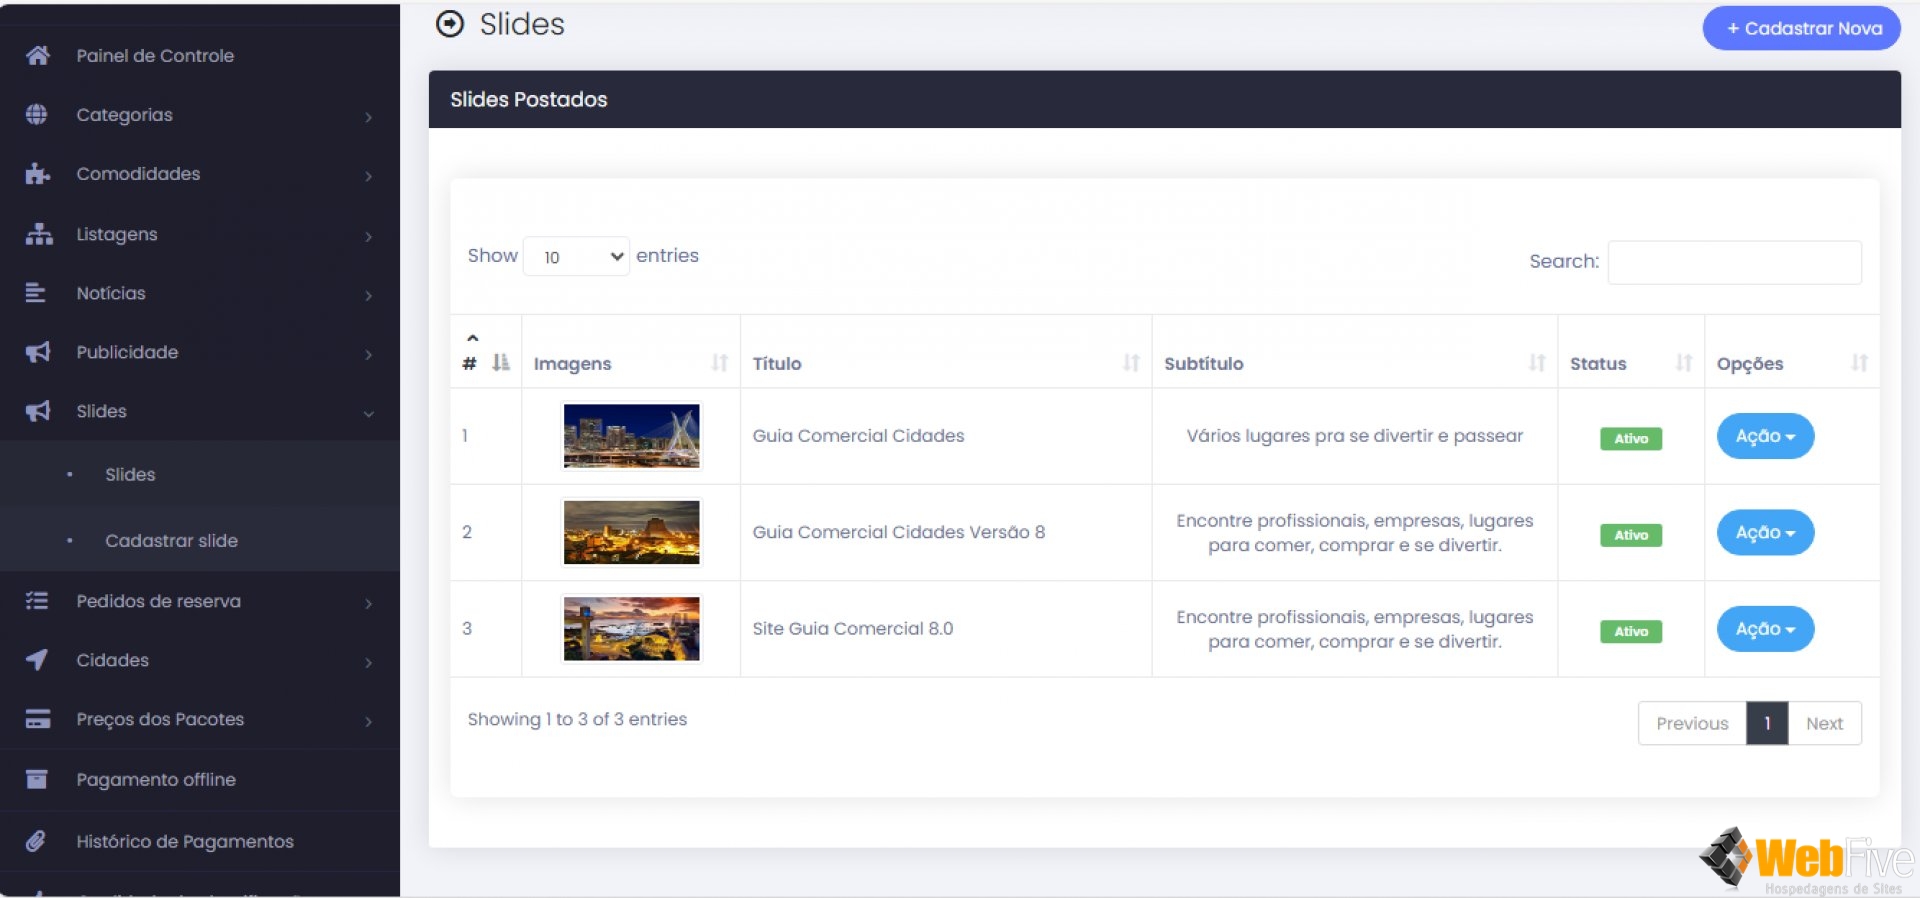Click the Painel de Controle home icon
The height and width of the screenshot is (898, 1920).
click(38, 56)
